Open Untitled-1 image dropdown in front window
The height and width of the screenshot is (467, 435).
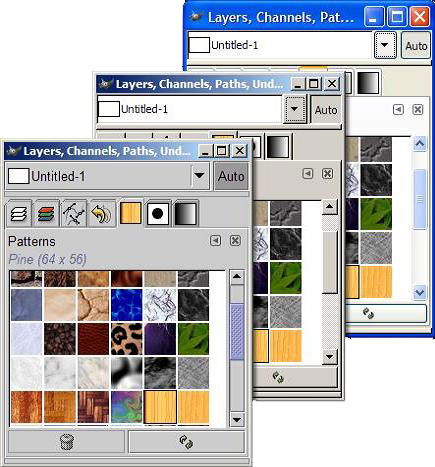(199, 176)
